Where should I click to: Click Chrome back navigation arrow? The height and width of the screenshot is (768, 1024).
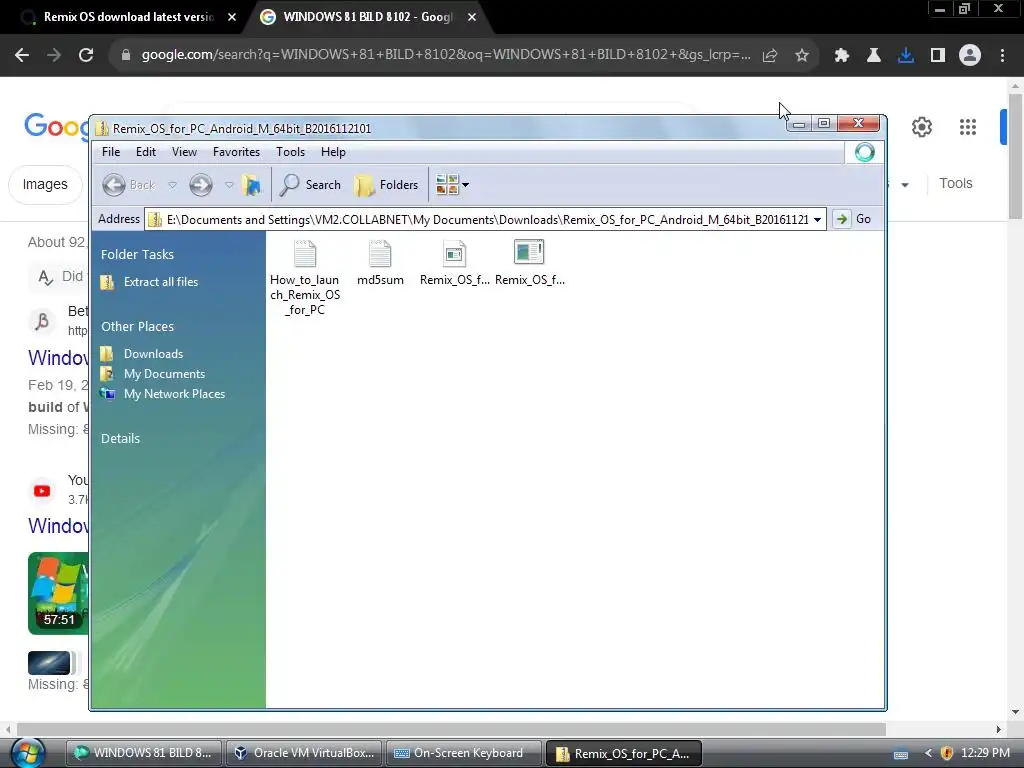(x=22, y=56)
